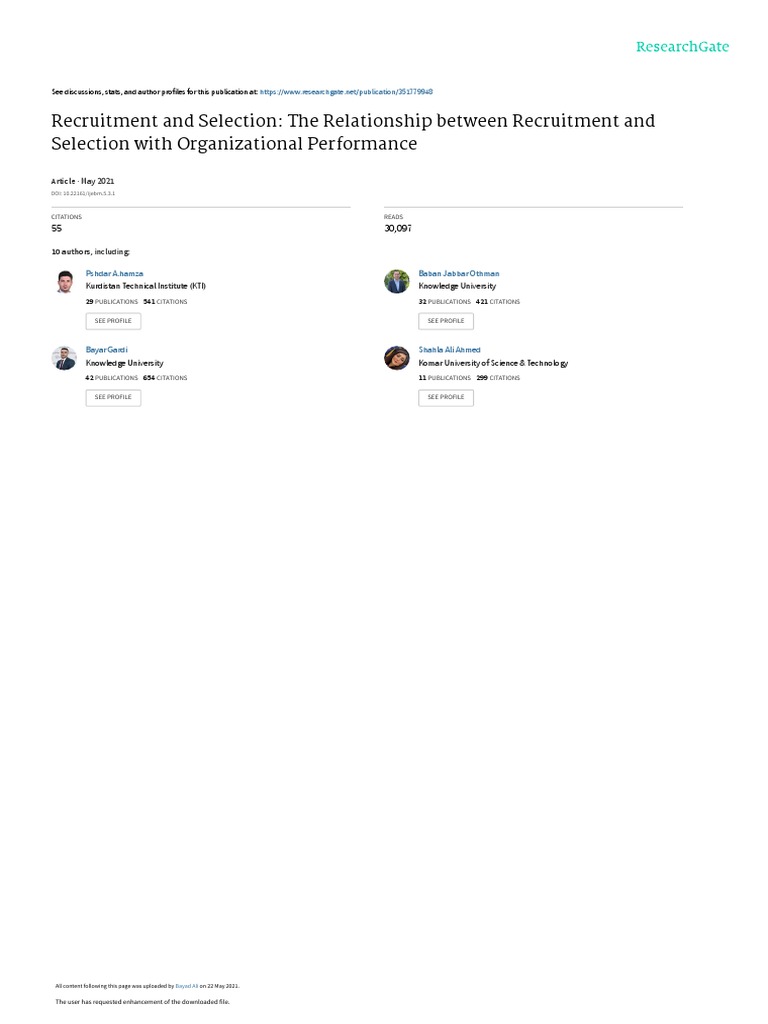The image size is (768, 1024).
Task: Click the 10 authors, including label
Action: [x=90, y=252]
